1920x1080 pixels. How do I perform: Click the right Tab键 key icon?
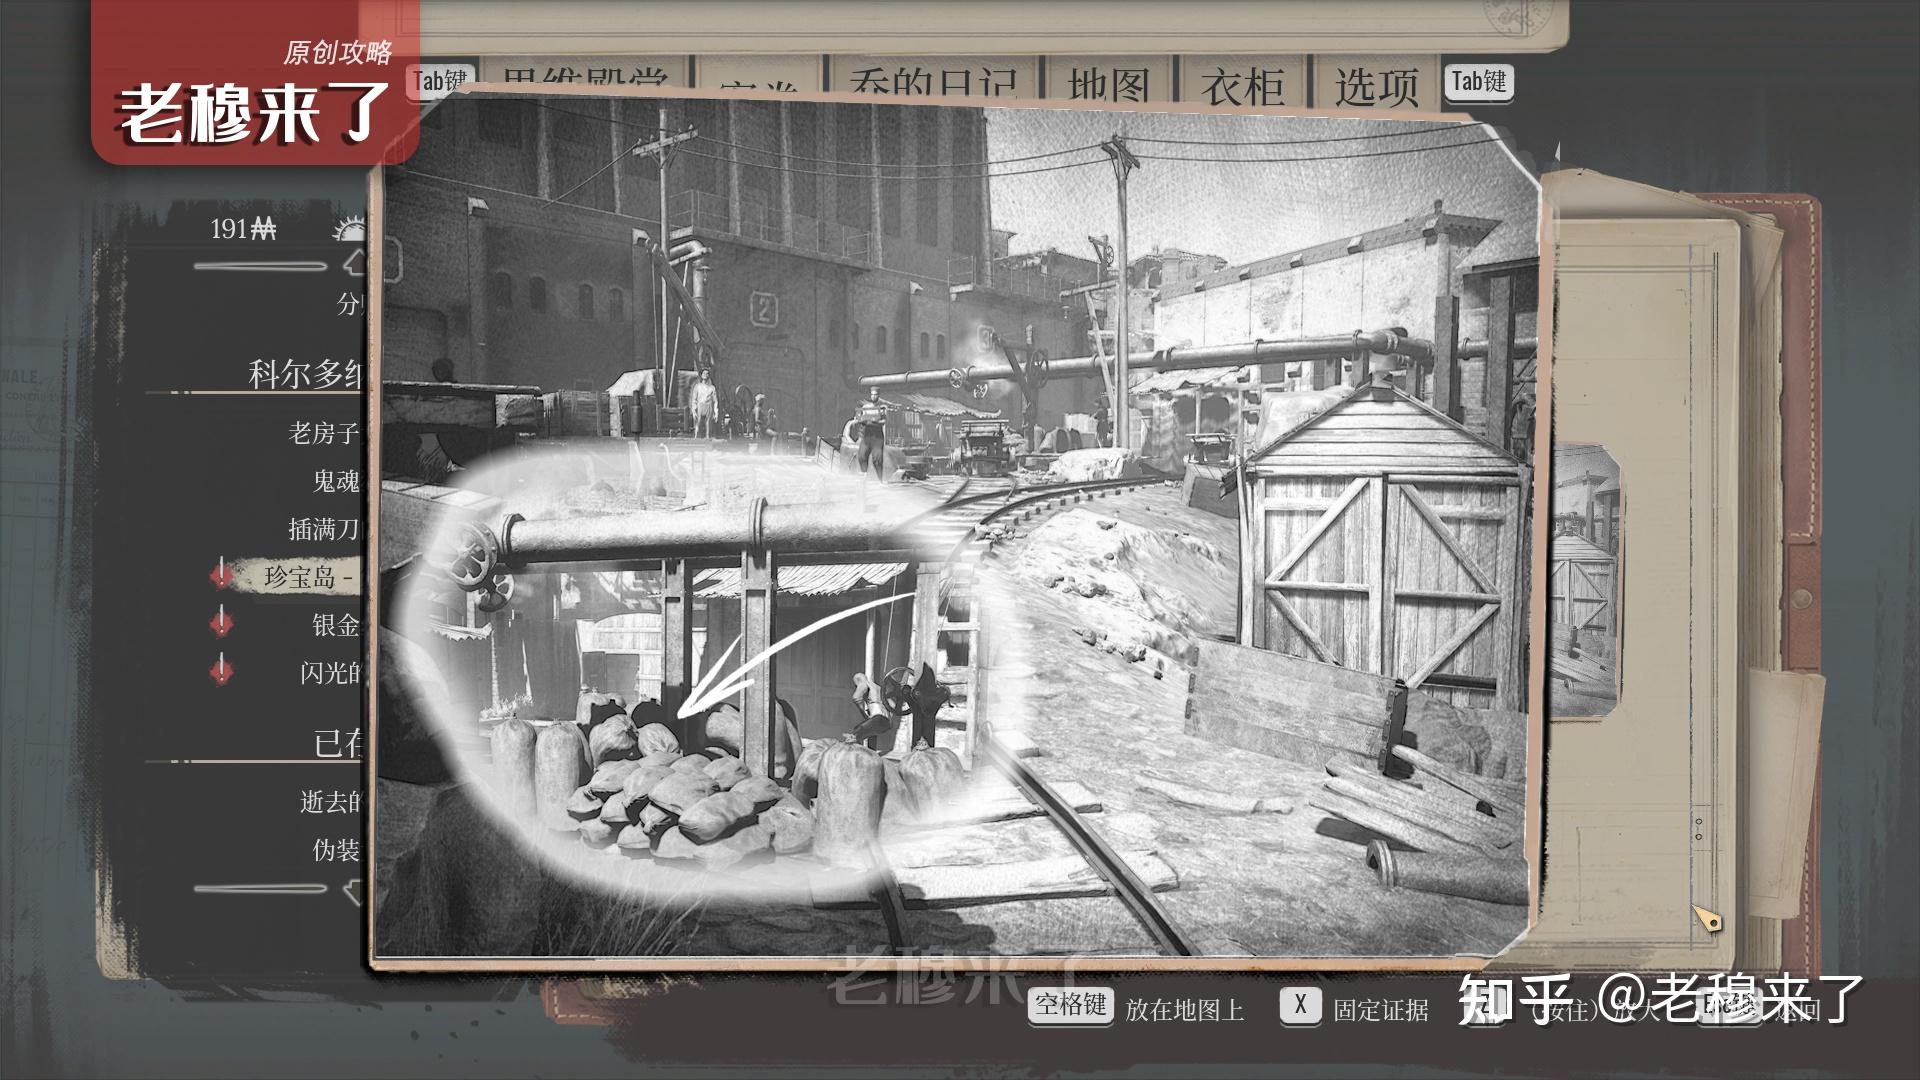(1478, 82)
